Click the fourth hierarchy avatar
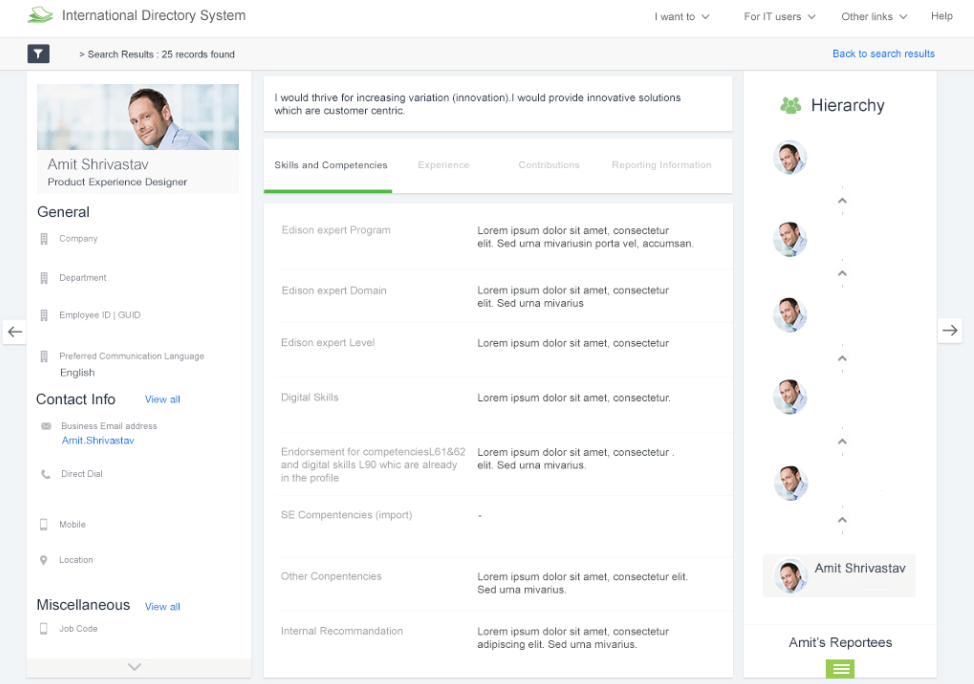This screenshot has width=974, height=684. coord(790,397)
